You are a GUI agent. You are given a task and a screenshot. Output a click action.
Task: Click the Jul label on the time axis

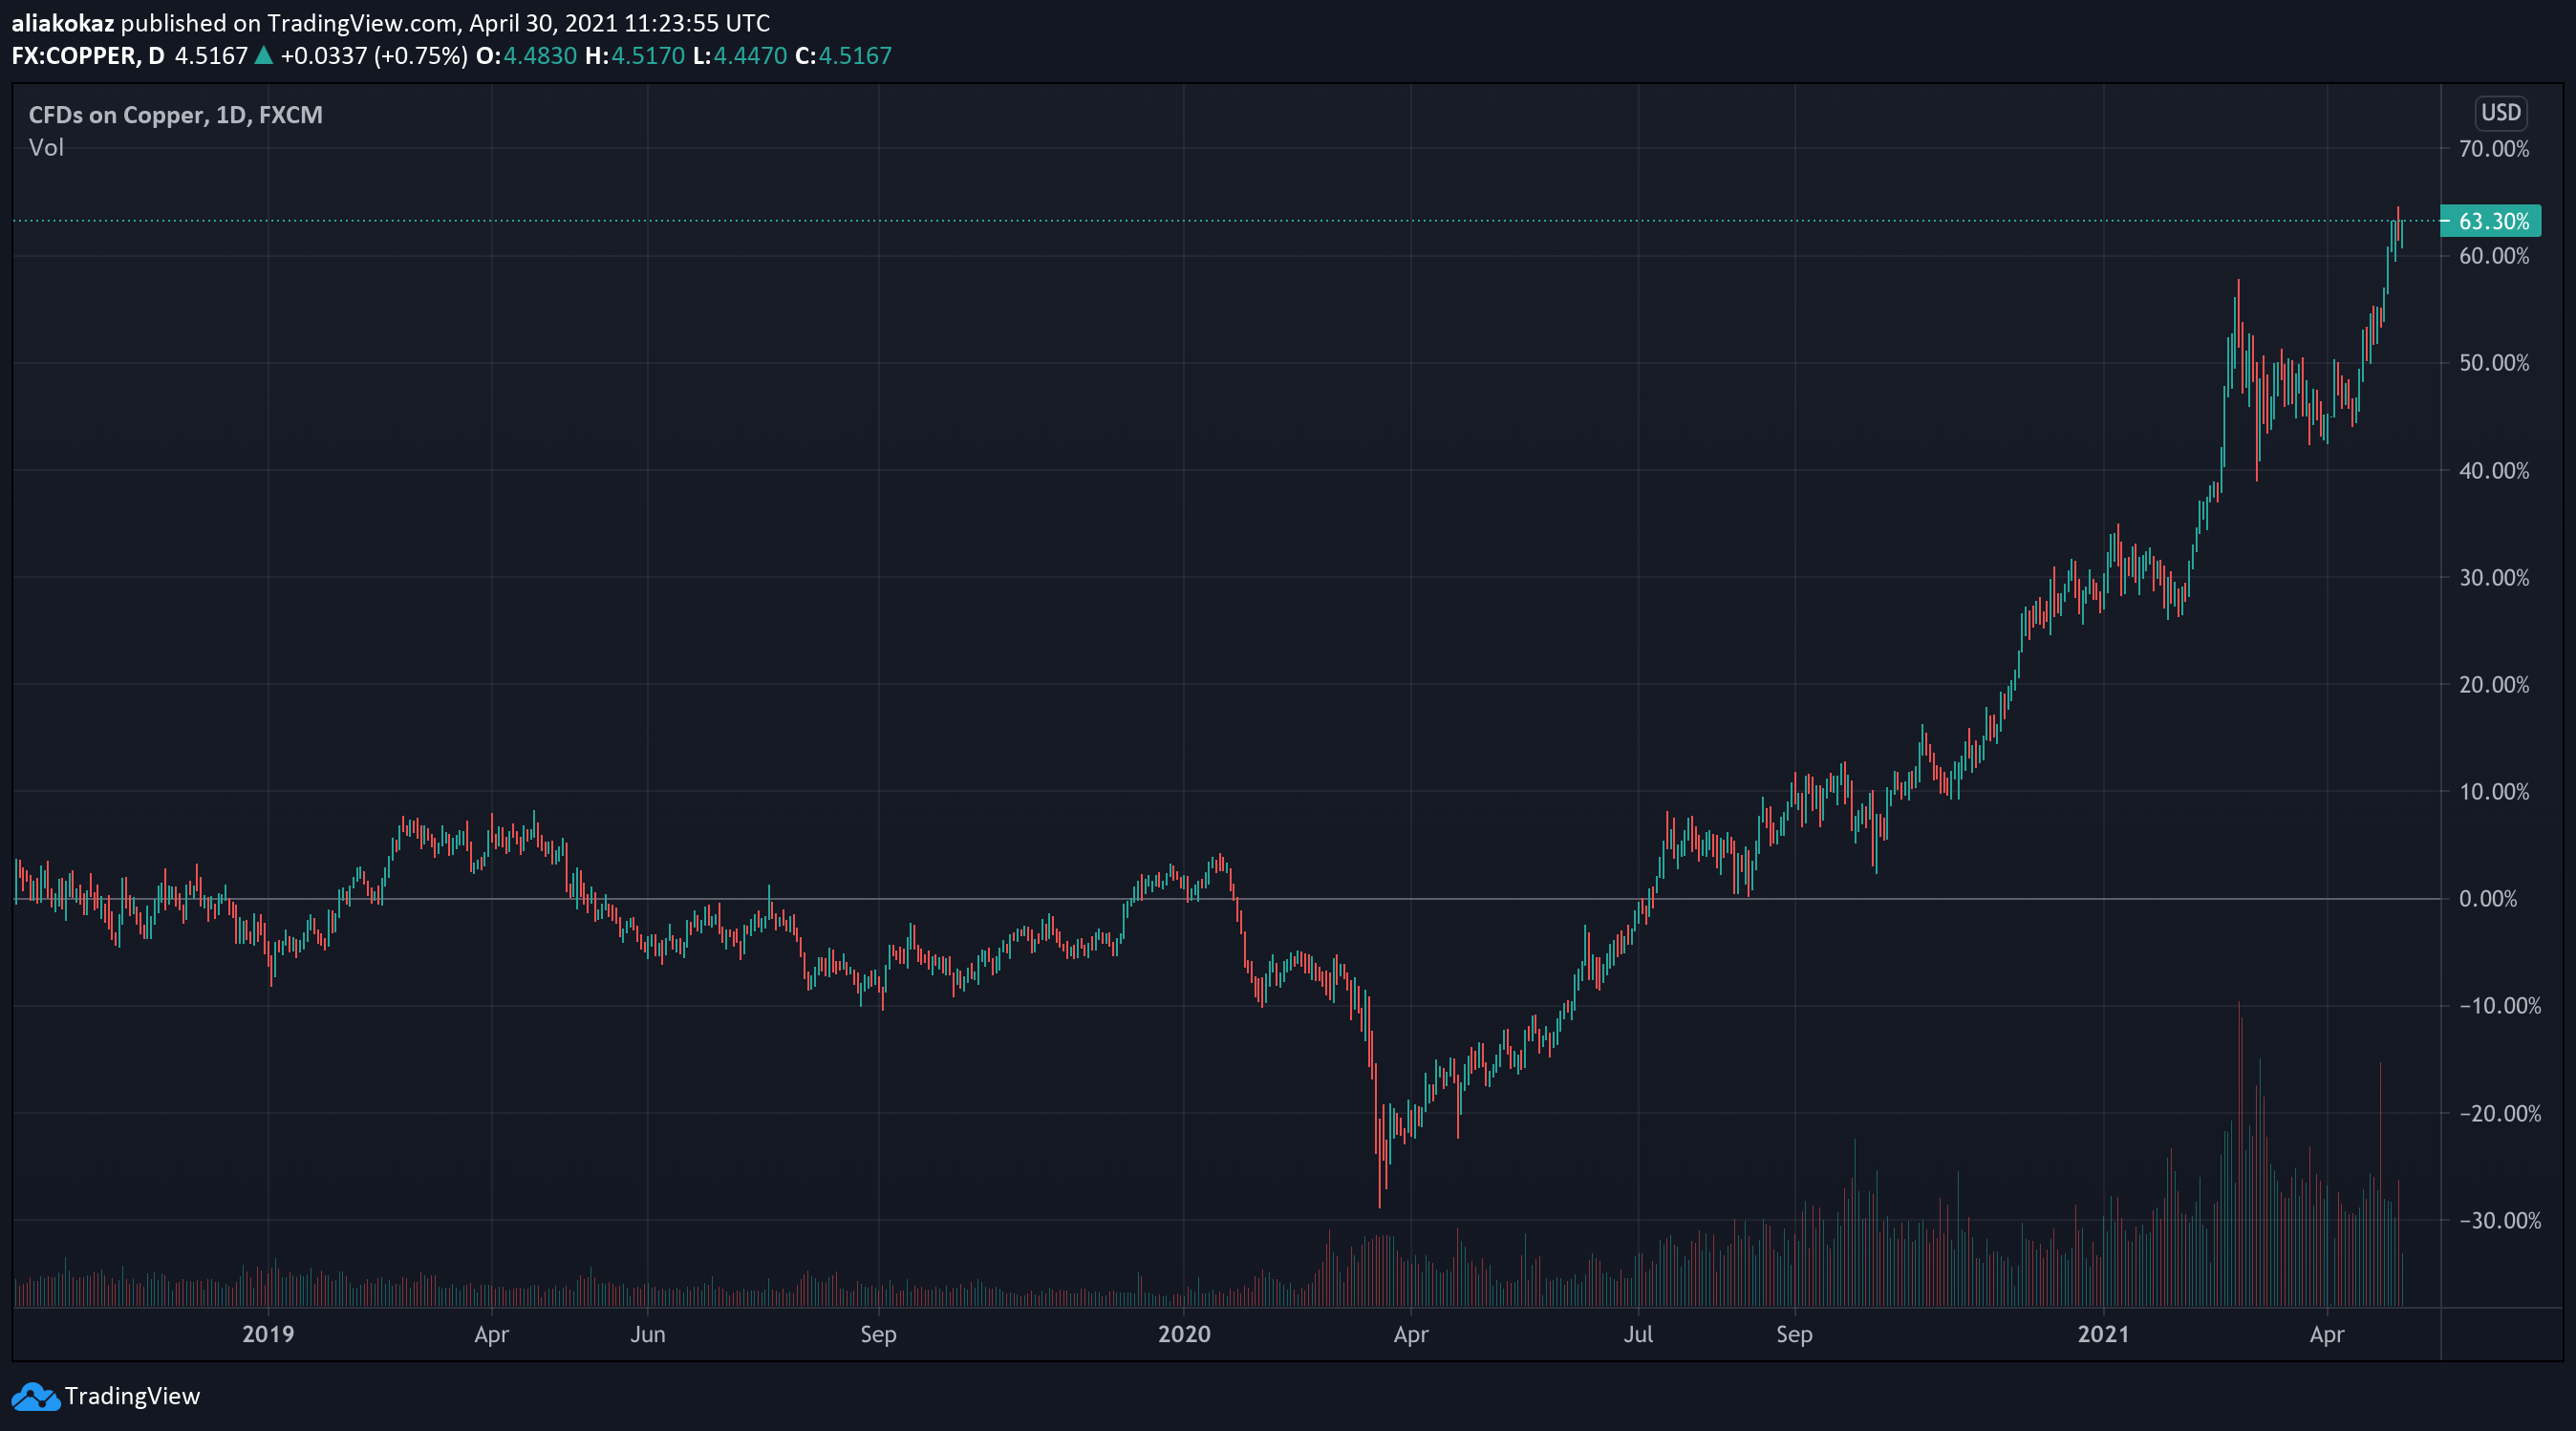pos(1638,1334)
